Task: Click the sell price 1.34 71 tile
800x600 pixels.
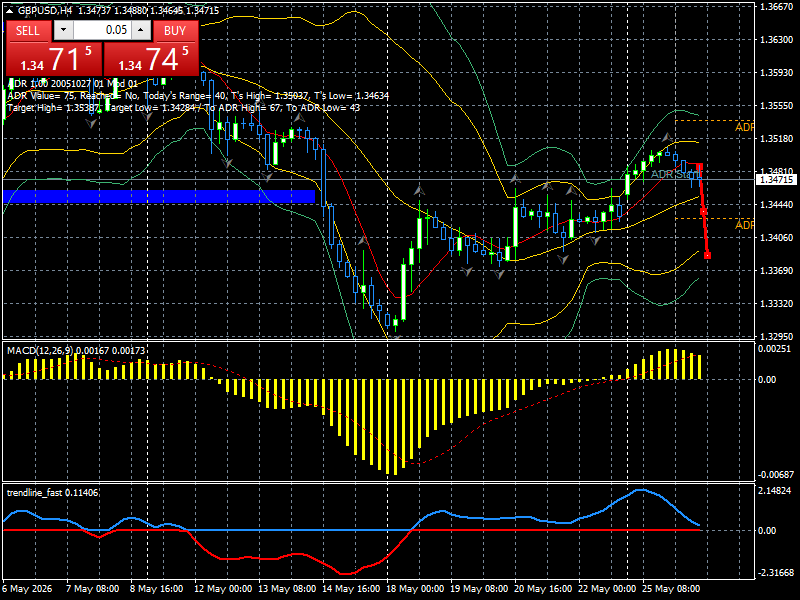Action: [54, 59]
